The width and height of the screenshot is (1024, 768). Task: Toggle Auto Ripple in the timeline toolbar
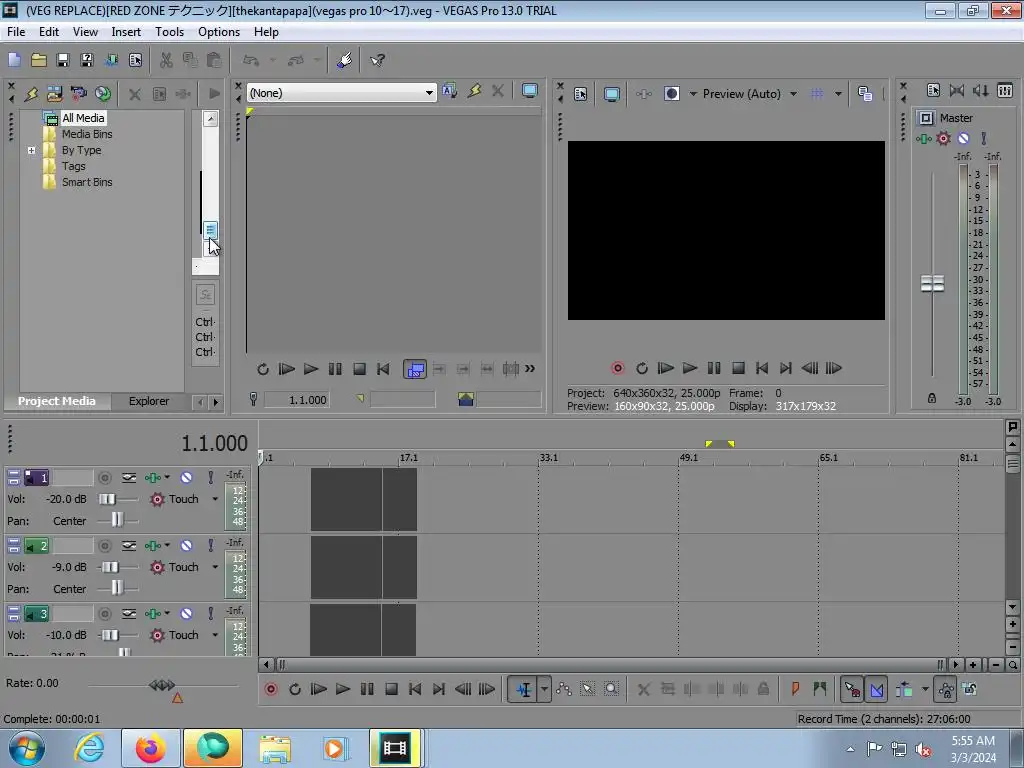904,689
